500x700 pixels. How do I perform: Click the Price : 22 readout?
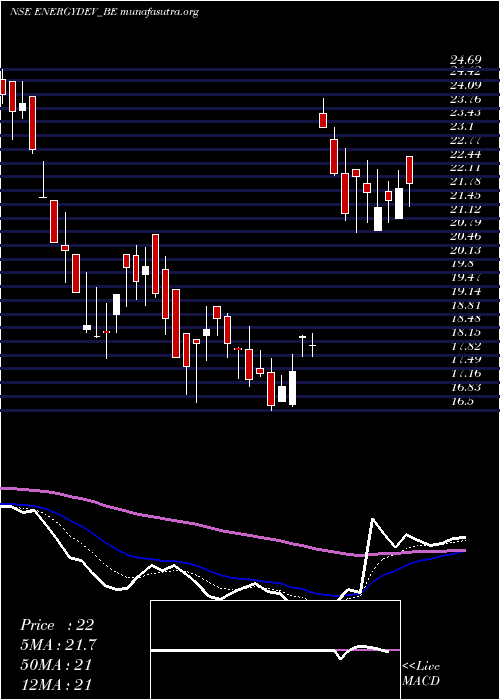[x=57, y=625]
